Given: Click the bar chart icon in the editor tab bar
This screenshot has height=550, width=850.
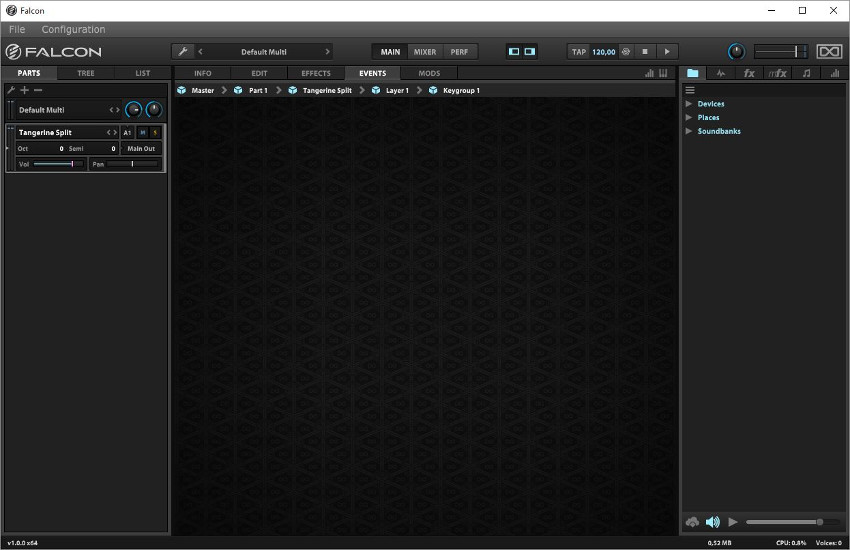Looking at the screenshot, I should (x=649, y=73).
